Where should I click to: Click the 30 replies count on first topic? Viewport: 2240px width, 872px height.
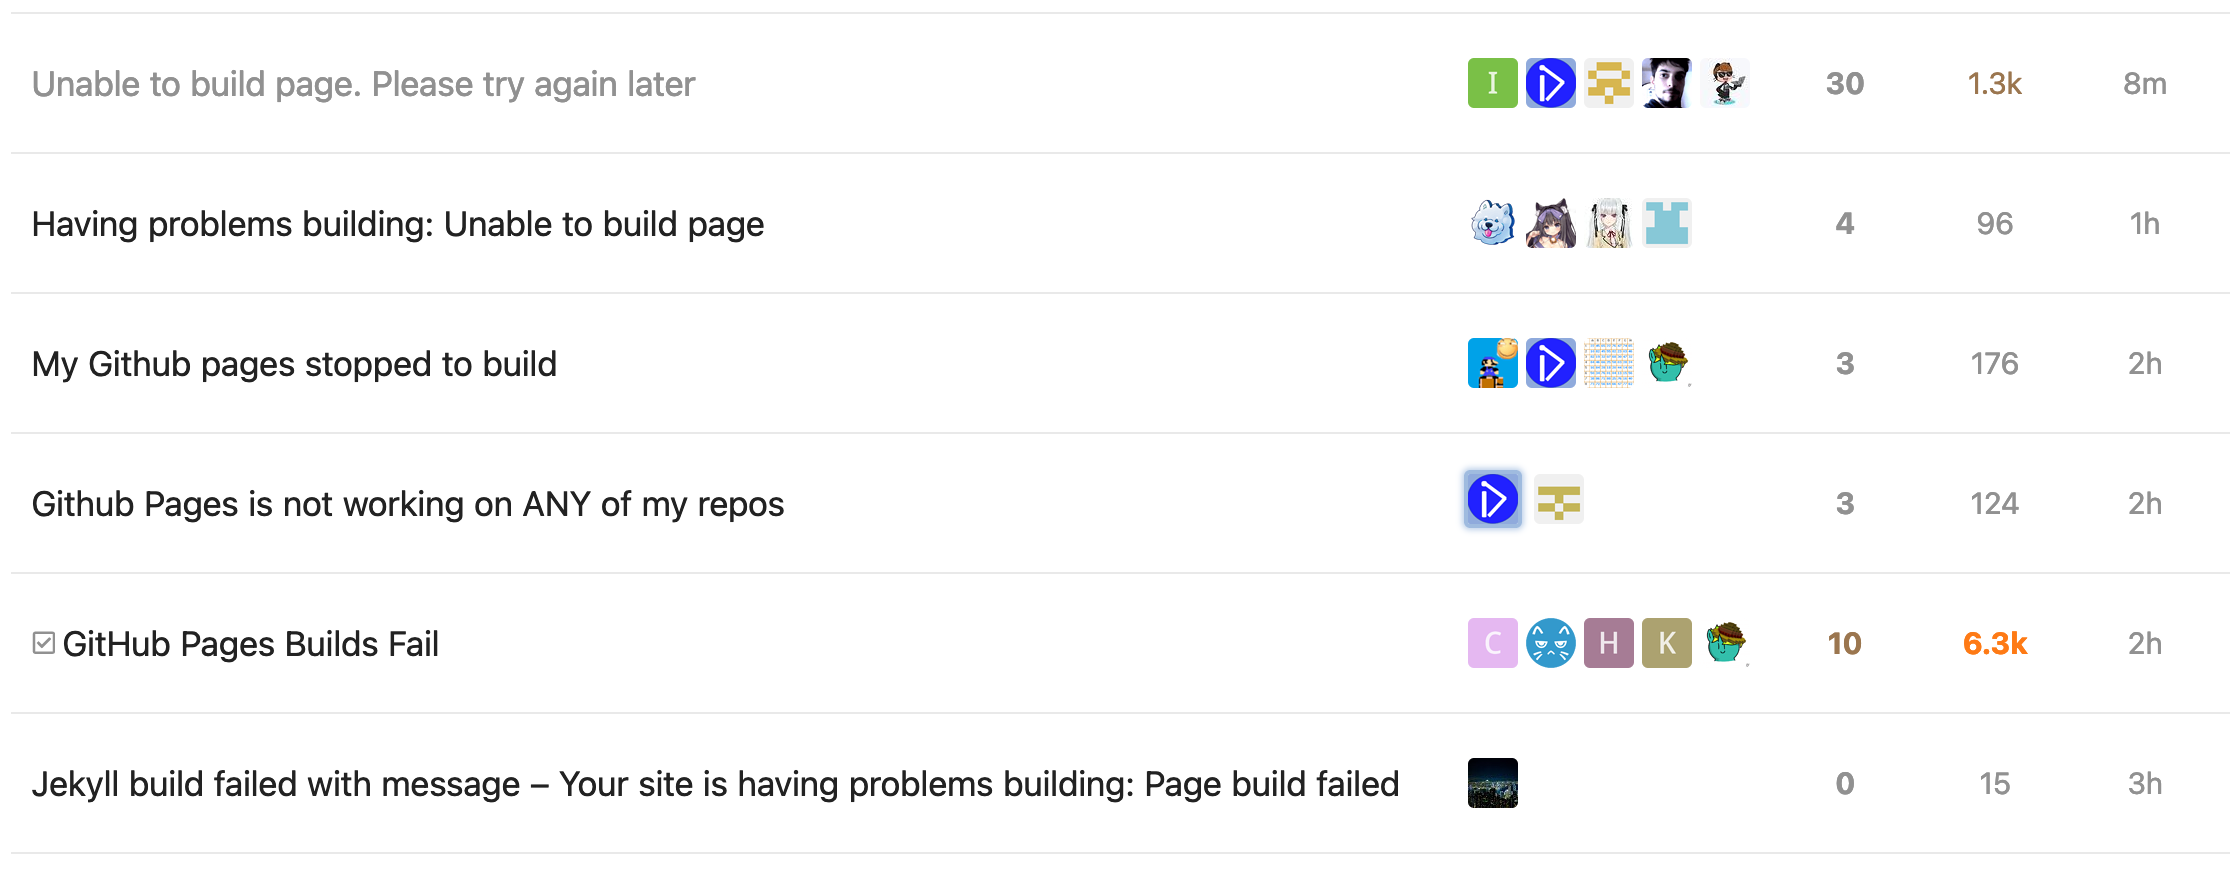(x=1844, y=84)
